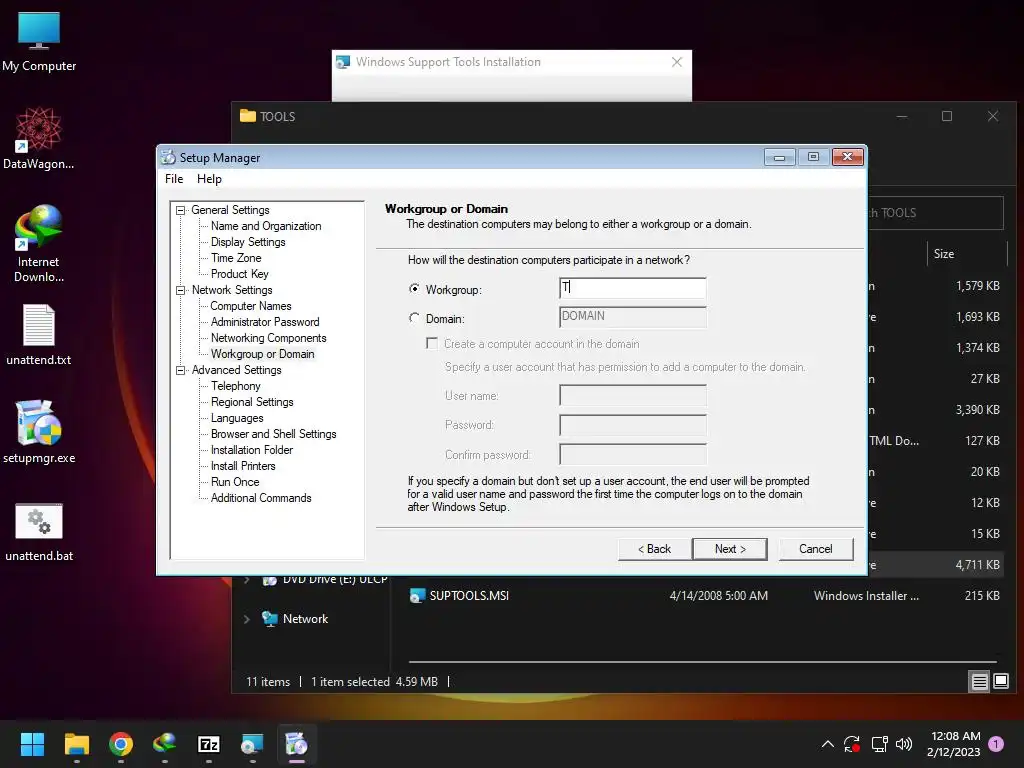This screenshot has height=768, width=1024.
Task: Open File Explorer from the taskbar
Action: point(76,744)
